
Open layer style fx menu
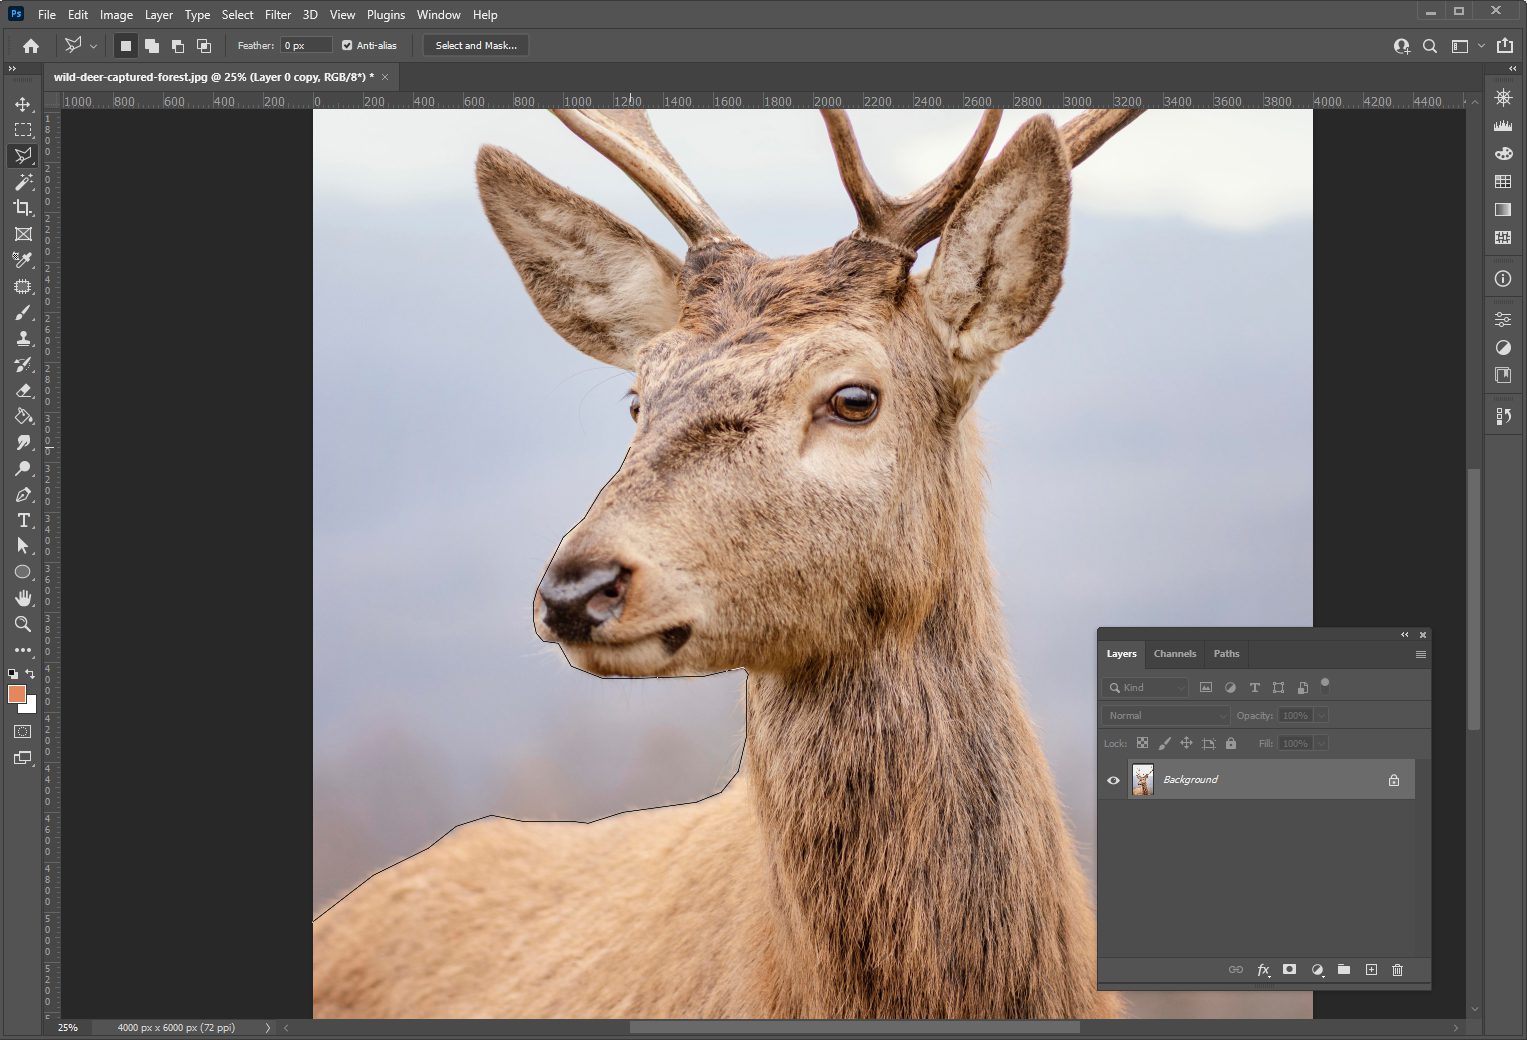coord(1263,969)
